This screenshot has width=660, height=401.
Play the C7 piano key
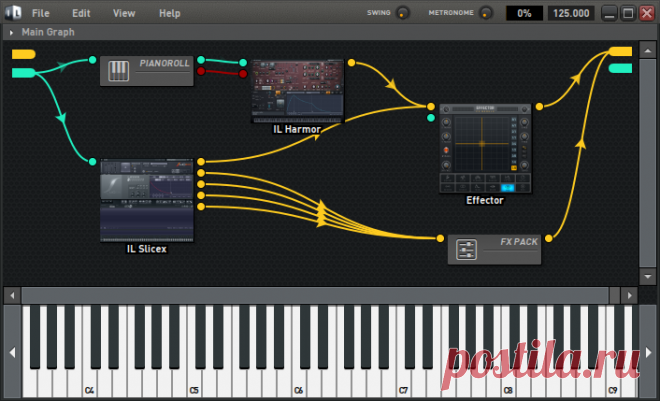(x=403, y=385)
